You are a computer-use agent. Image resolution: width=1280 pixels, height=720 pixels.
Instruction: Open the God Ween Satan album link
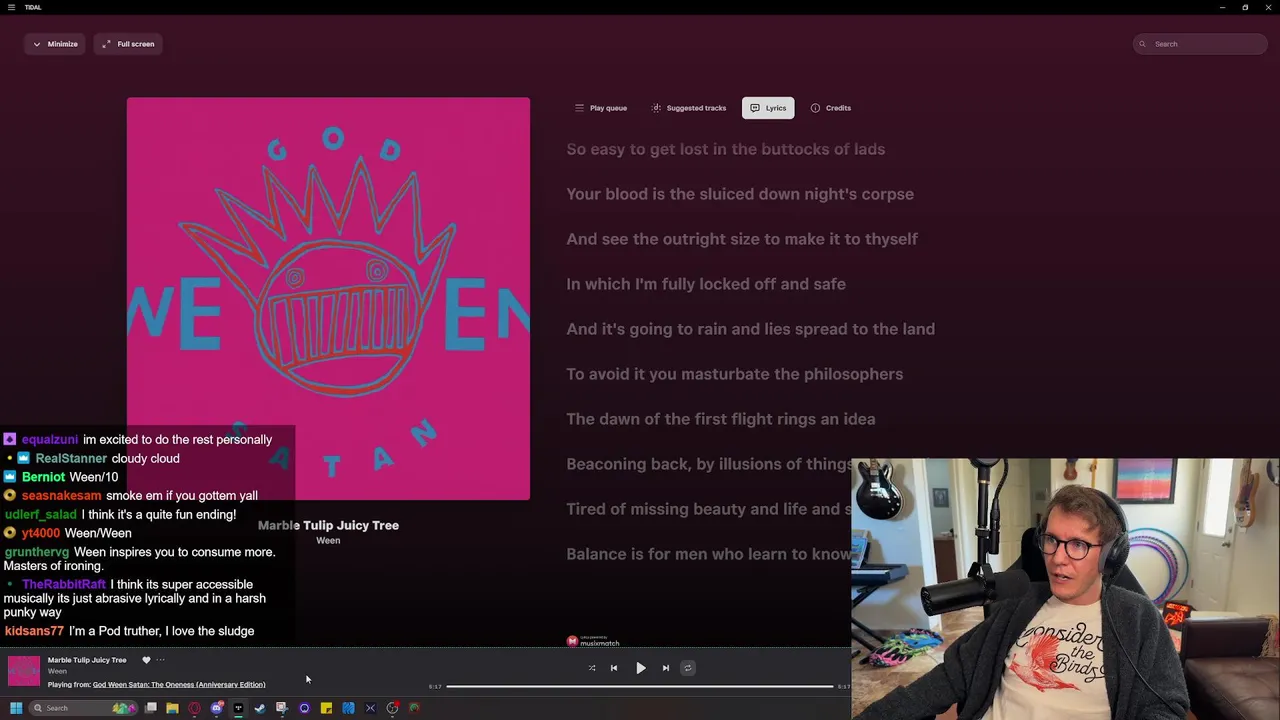(179, 685)
